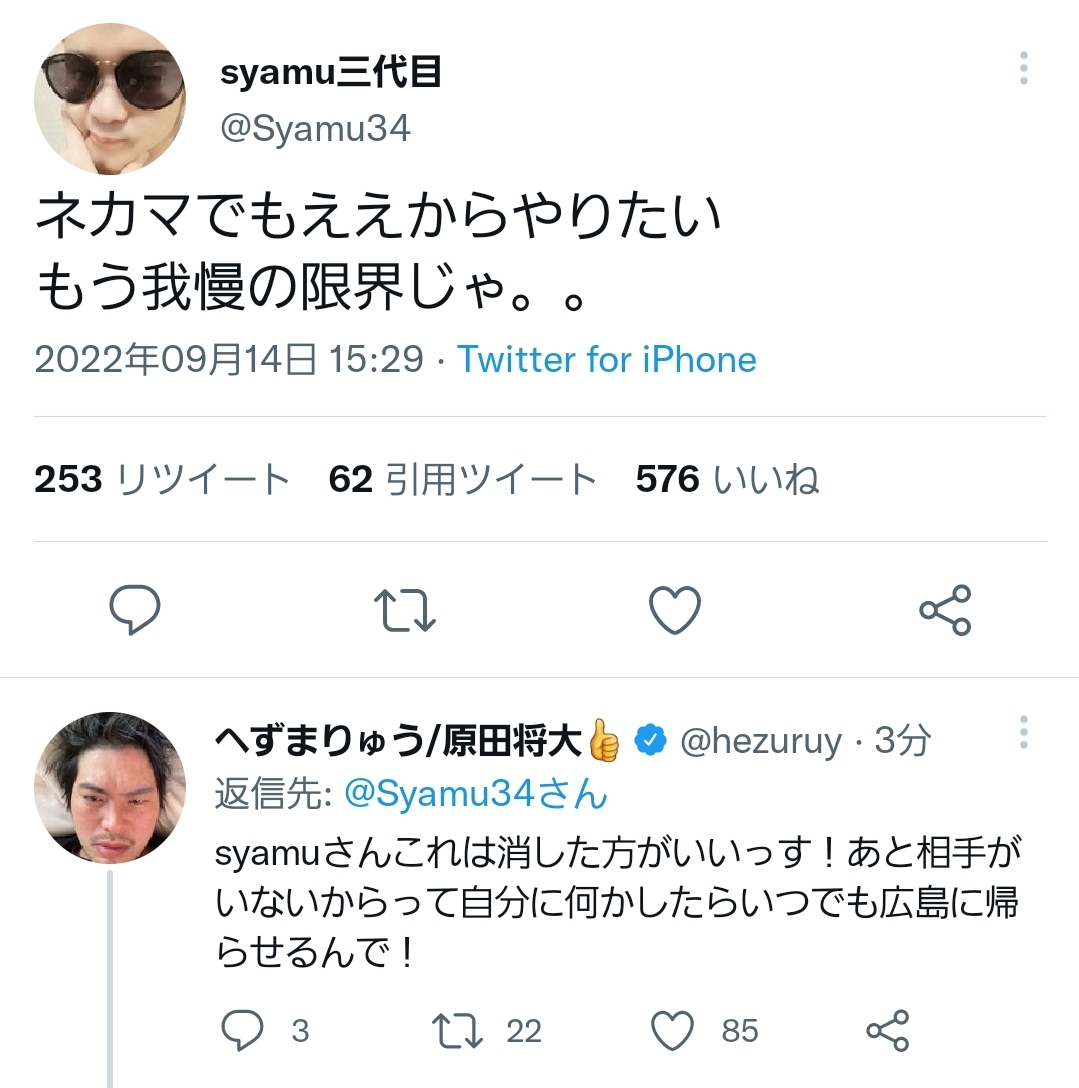Viewport: 1079px width, 1088px height.
Task: Open the syamu三代目 display name
Action: 331,73
